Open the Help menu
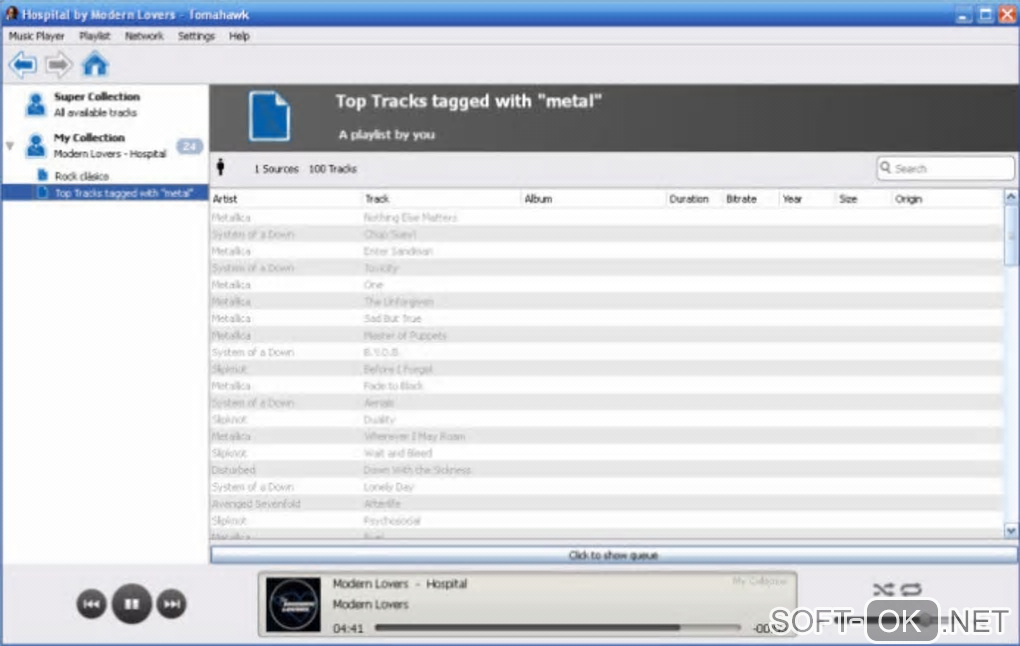This screenshot has height=646, width=1020. [239, 36]
